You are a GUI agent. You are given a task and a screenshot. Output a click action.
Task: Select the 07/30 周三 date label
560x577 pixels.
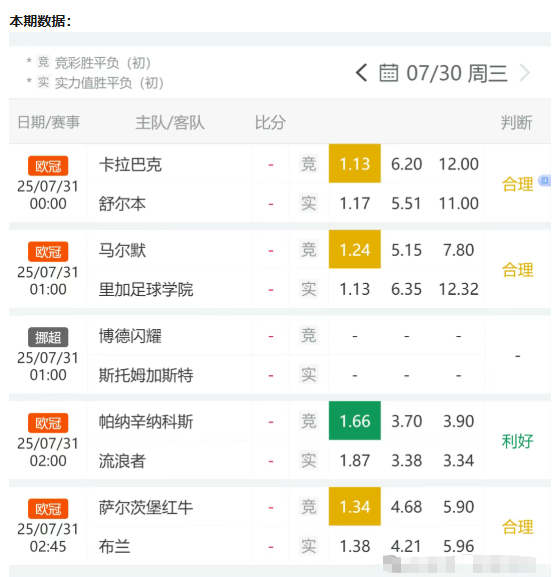click(x=457, y=73)
